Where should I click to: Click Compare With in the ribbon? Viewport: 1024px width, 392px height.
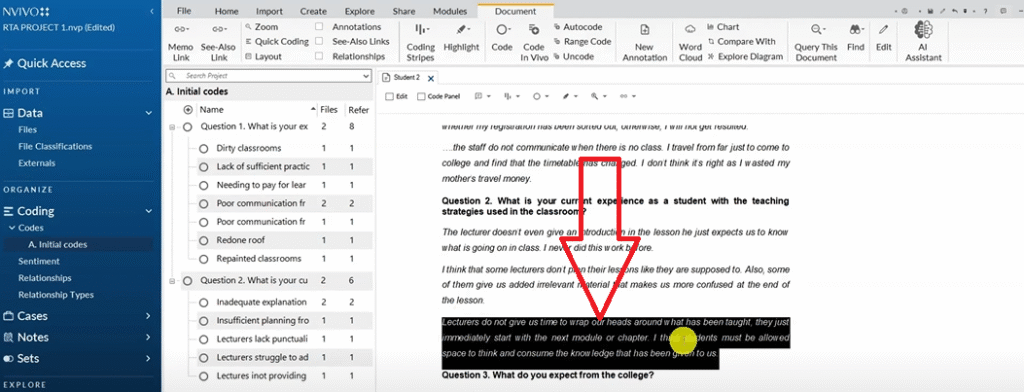(741, 41)
